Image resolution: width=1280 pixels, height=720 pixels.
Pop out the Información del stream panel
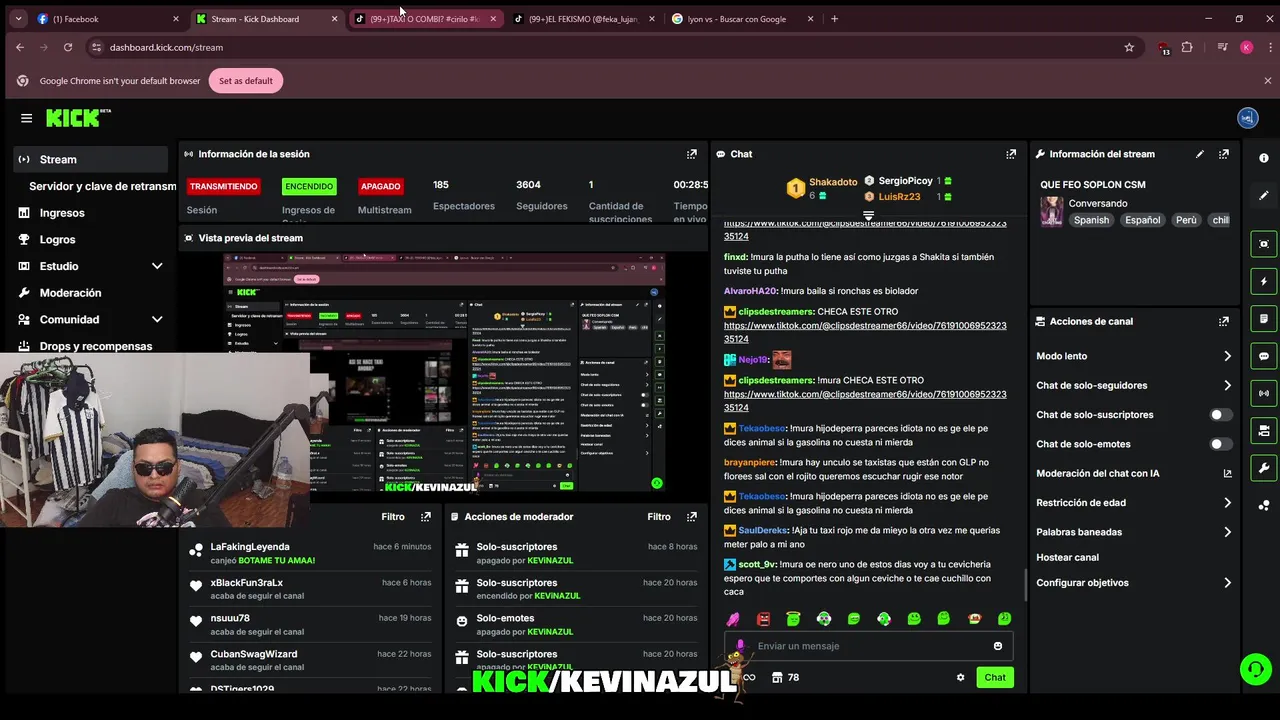(x=1224, y=154)
